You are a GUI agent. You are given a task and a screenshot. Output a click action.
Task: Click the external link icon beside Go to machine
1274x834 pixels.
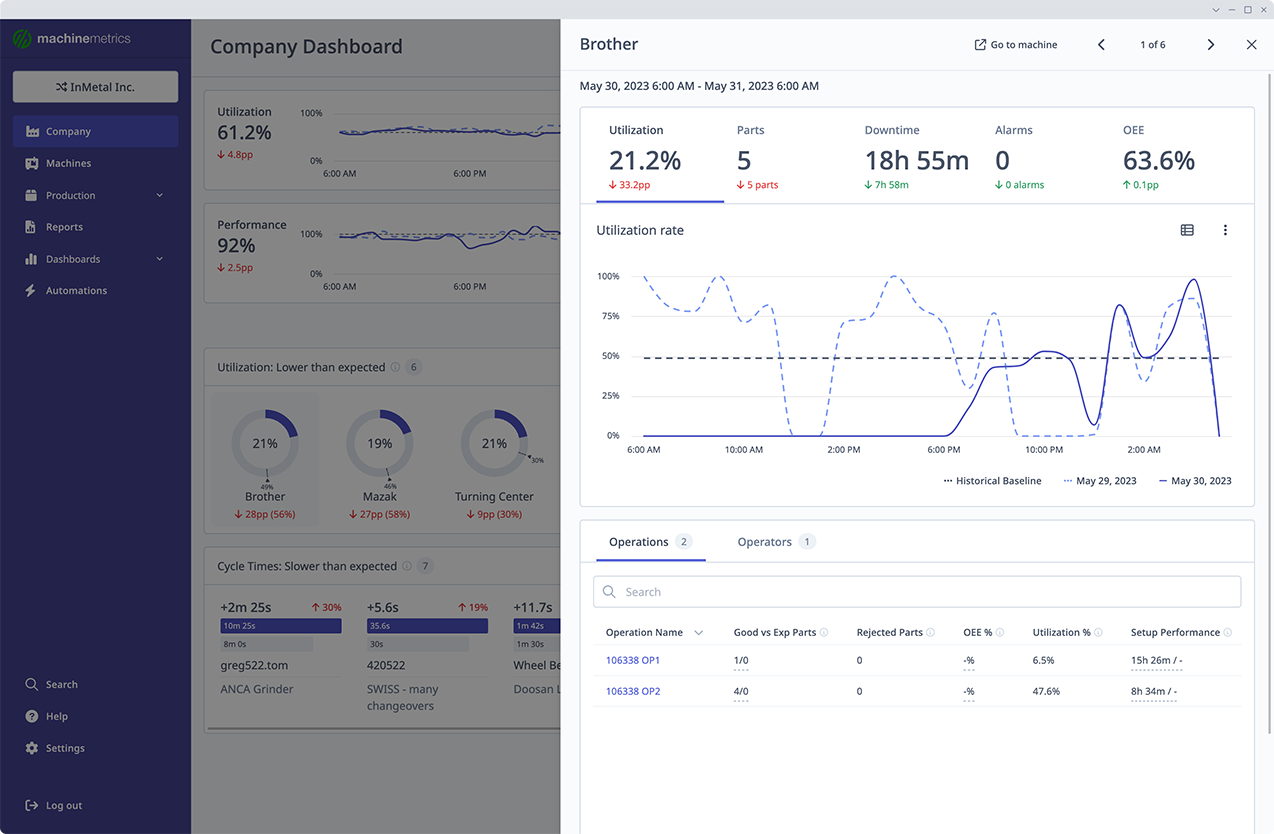point(980,45)
